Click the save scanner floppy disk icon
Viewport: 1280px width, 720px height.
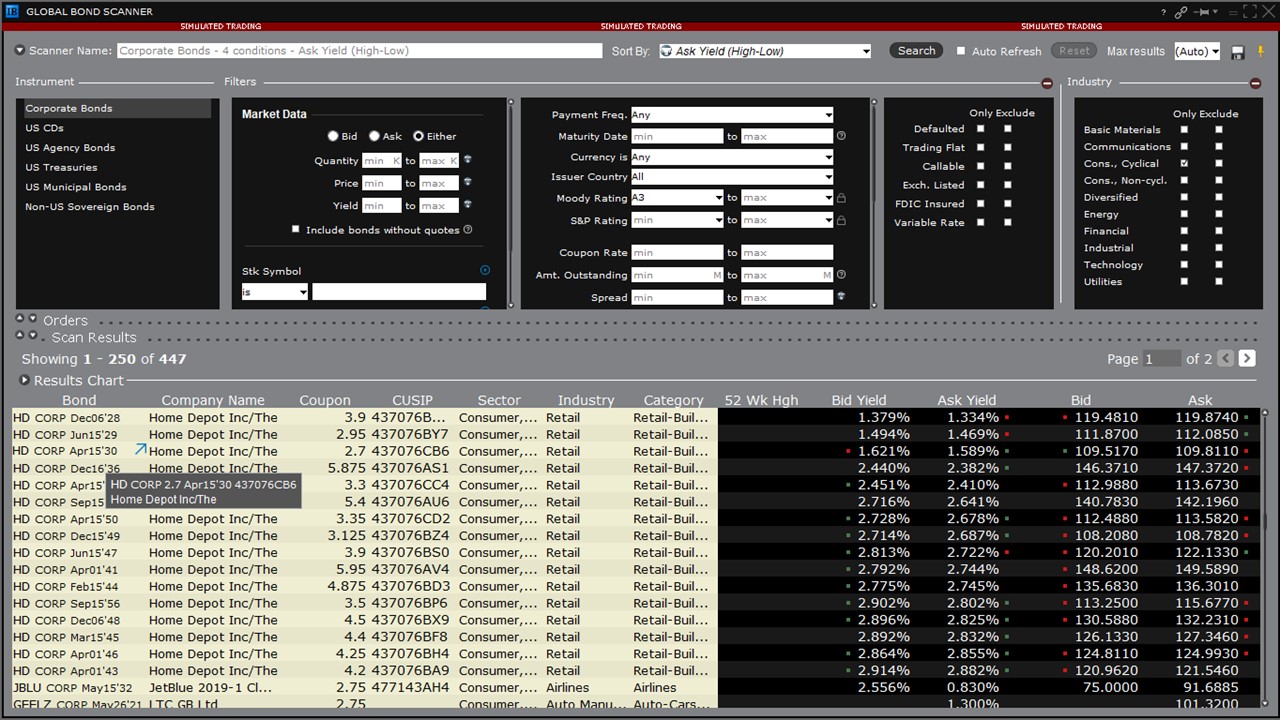(1238, 52)
